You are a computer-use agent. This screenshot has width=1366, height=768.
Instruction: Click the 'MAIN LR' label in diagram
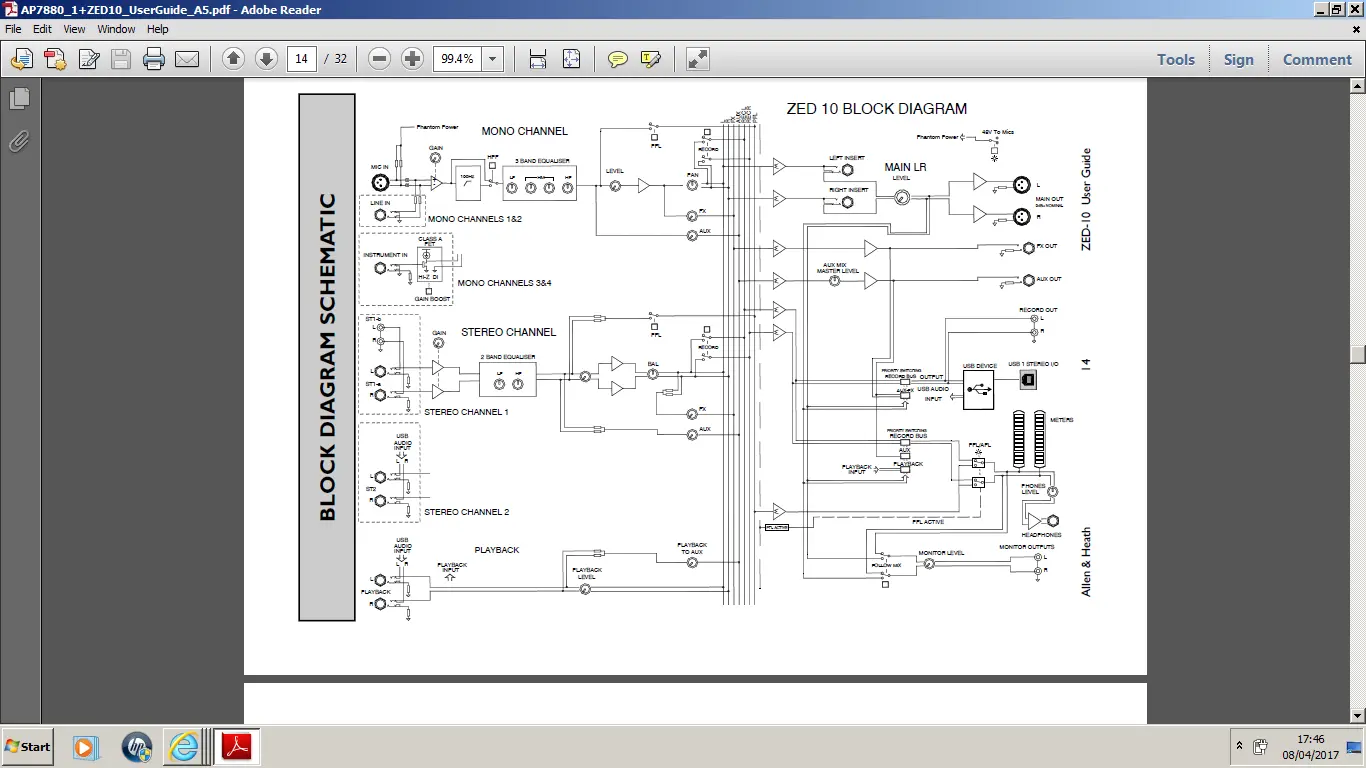(905, 167)
